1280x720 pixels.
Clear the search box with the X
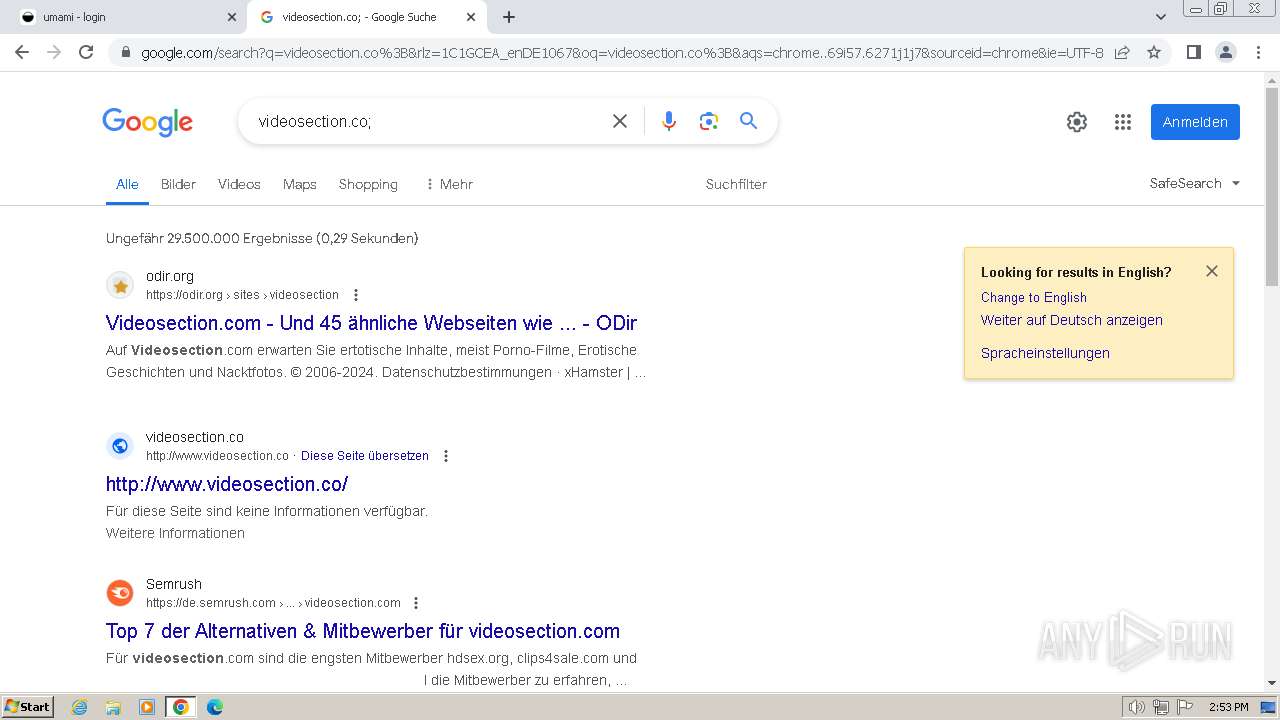(x=620, y=121)
